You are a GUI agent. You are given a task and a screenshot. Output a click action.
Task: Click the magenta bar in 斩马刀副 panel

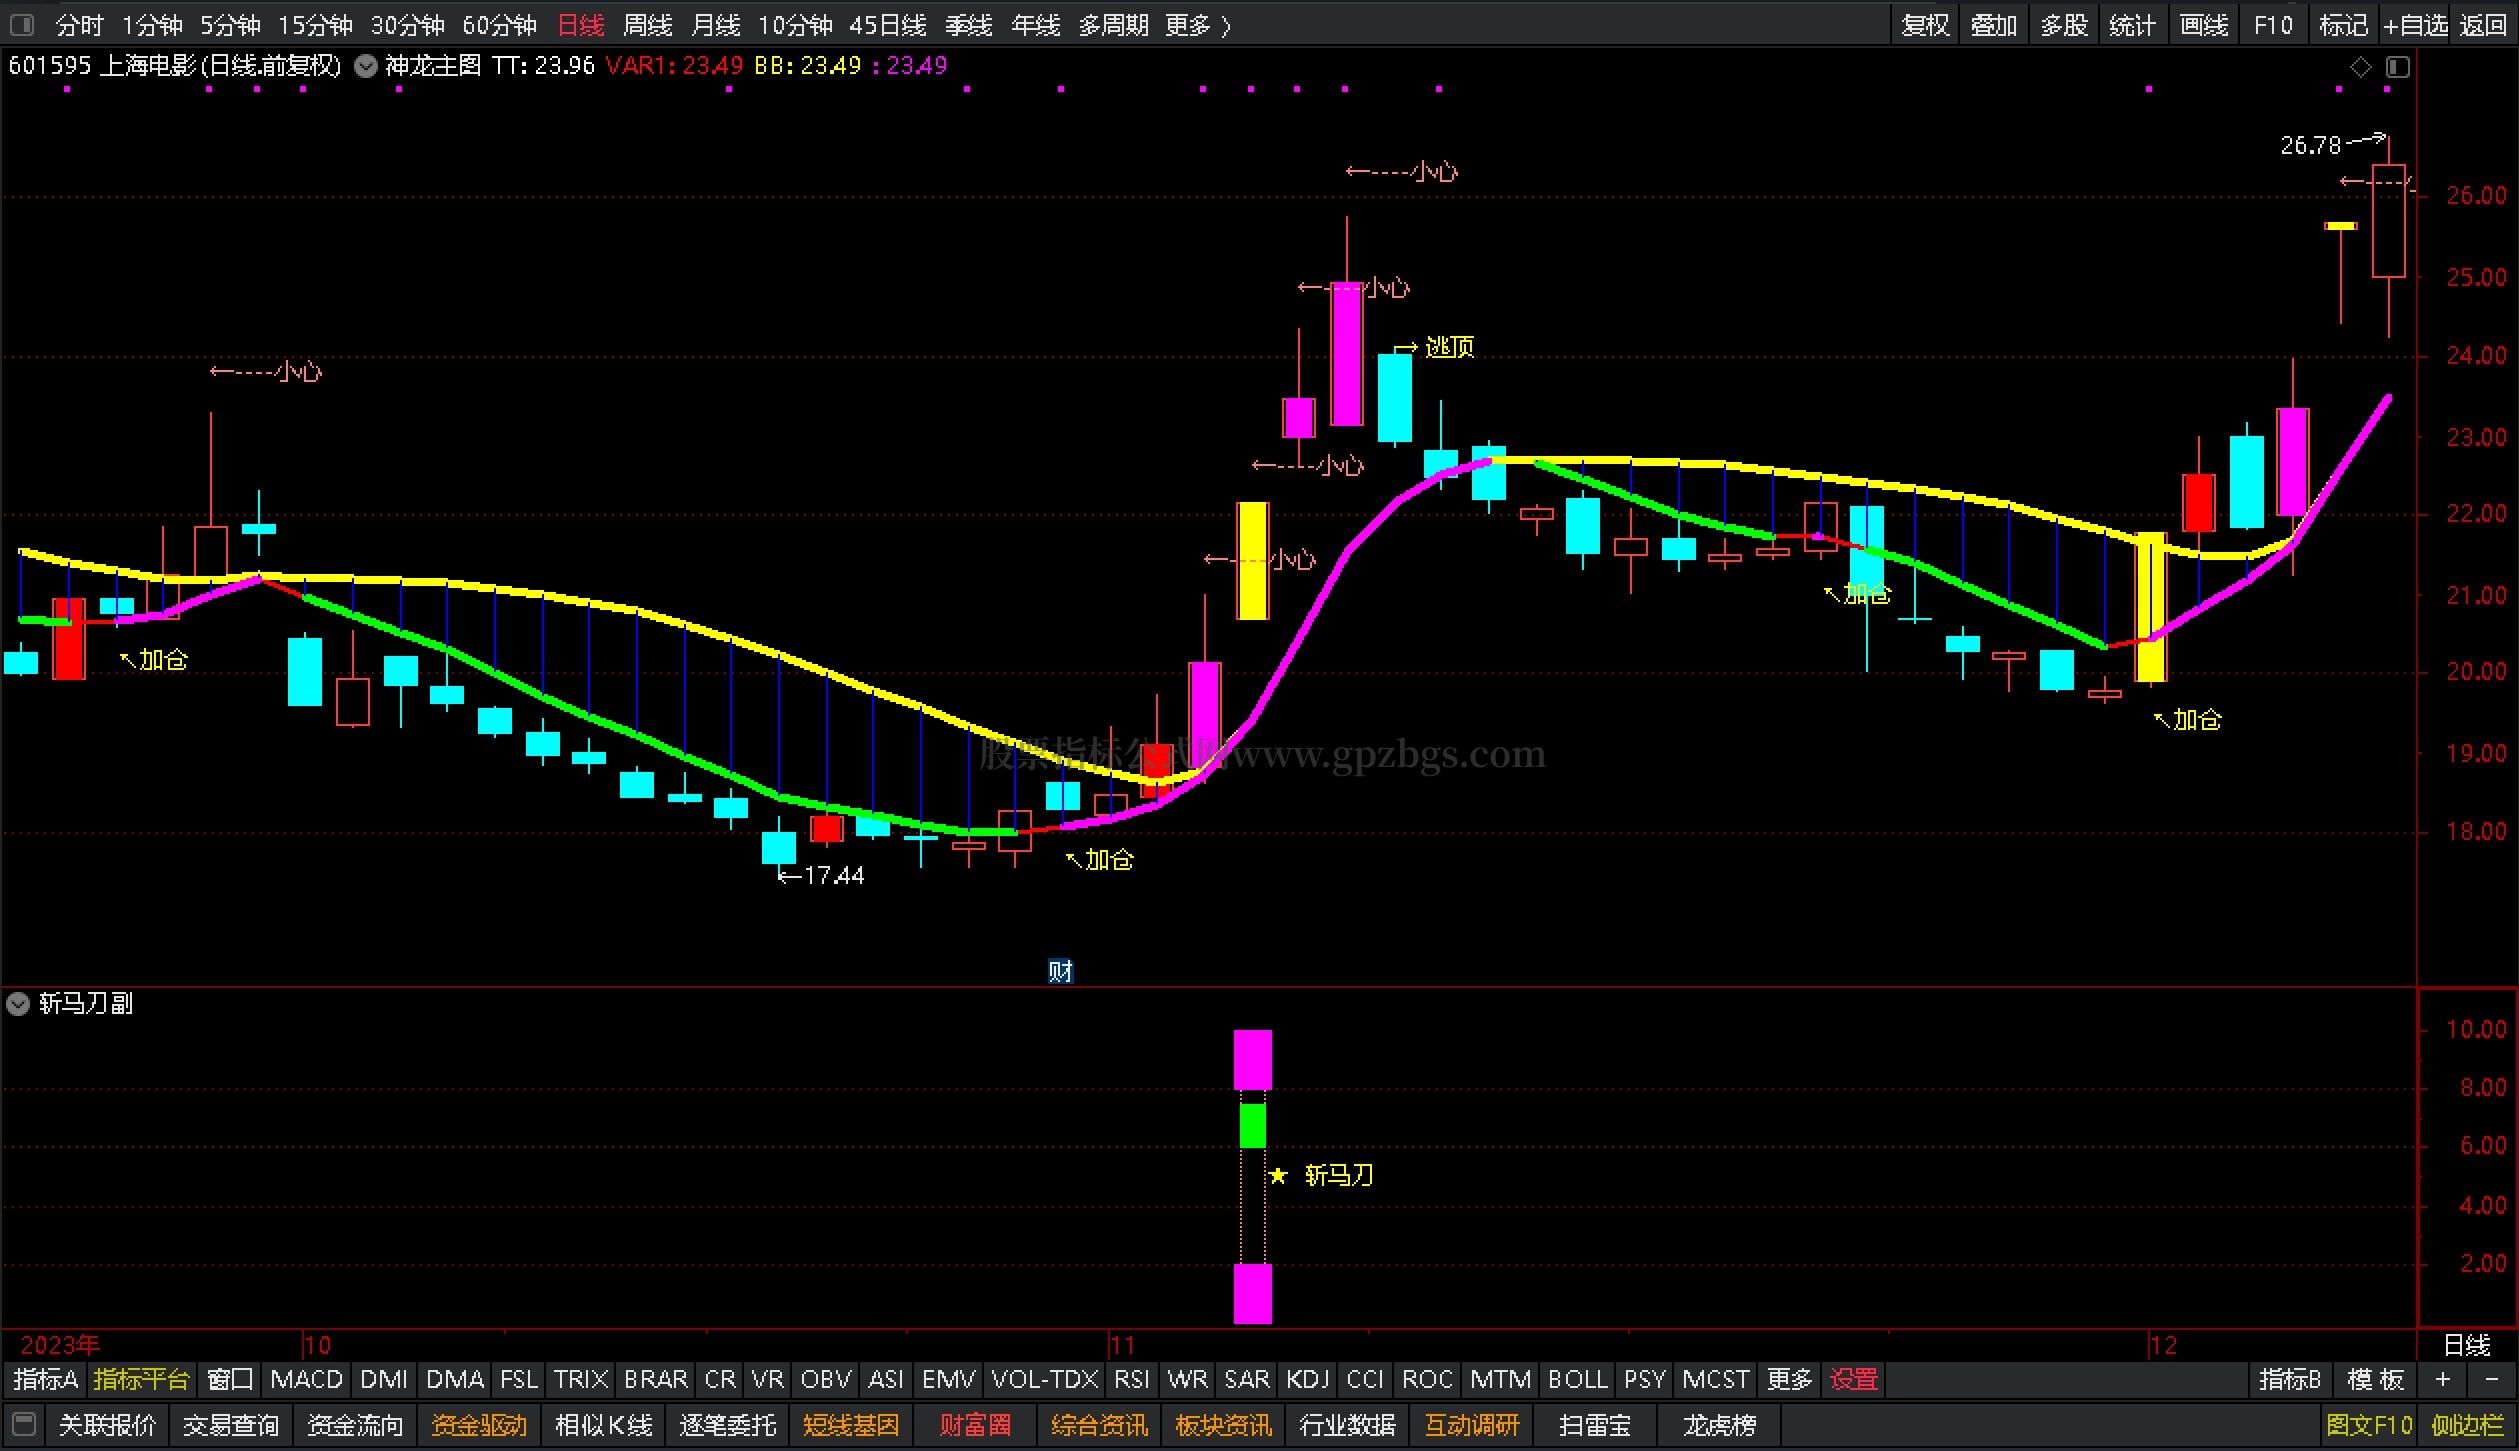point(1252,1059)
